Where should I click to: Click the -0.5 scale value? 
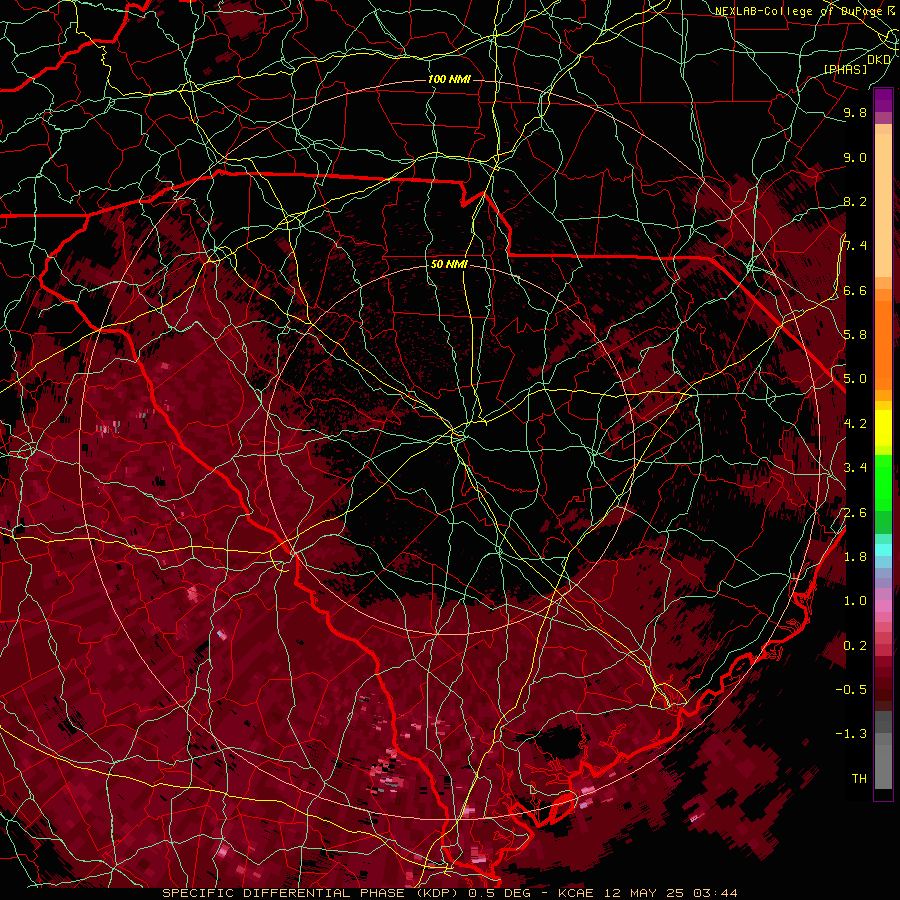(851, 689)
